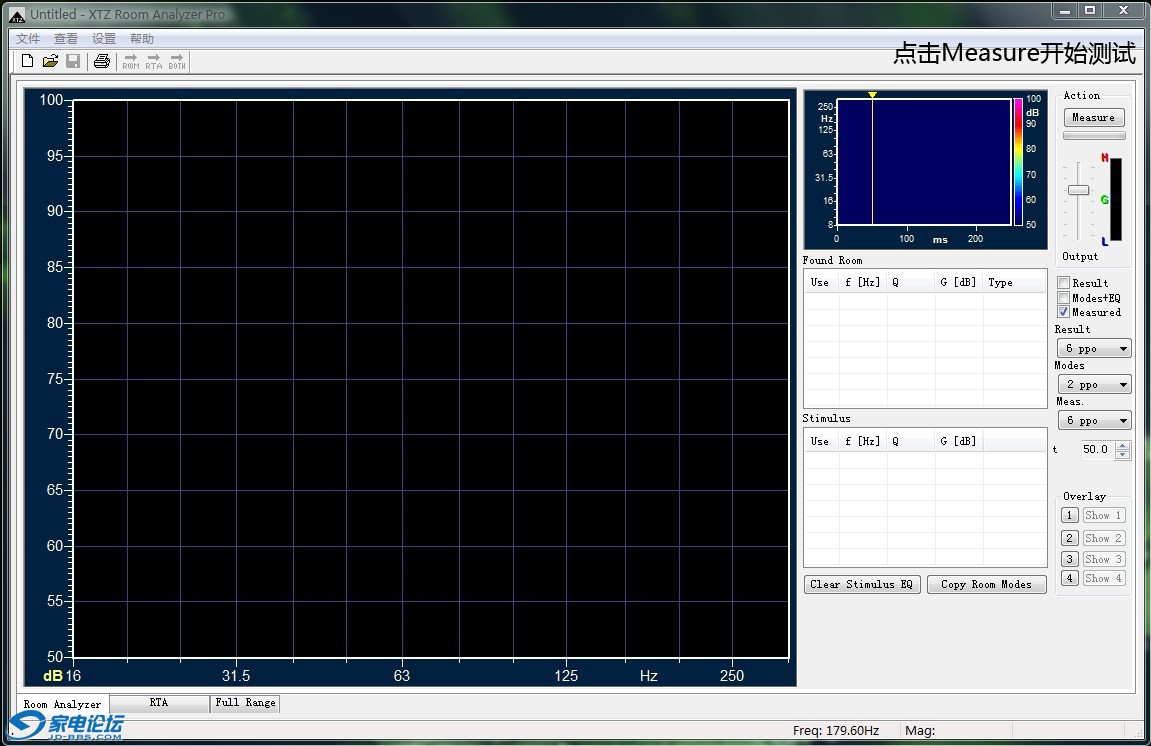Open the Meas. ppo dropdown
Image resolution: width=1151 pixels, height=746 pixels.
(x=1094, y=420)
